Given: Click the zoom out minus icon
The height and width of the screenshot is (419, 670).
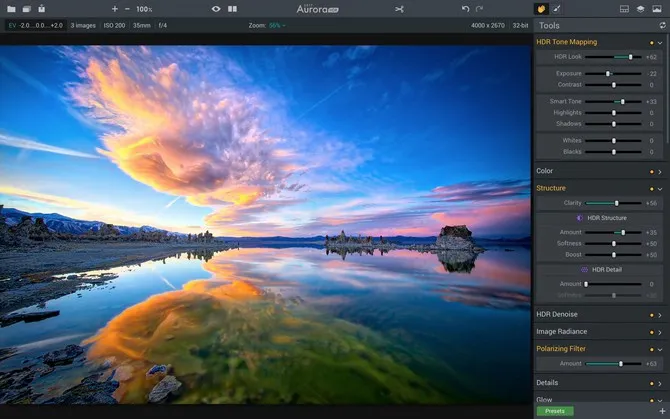Looking at the screenshot, I should 127,9.
